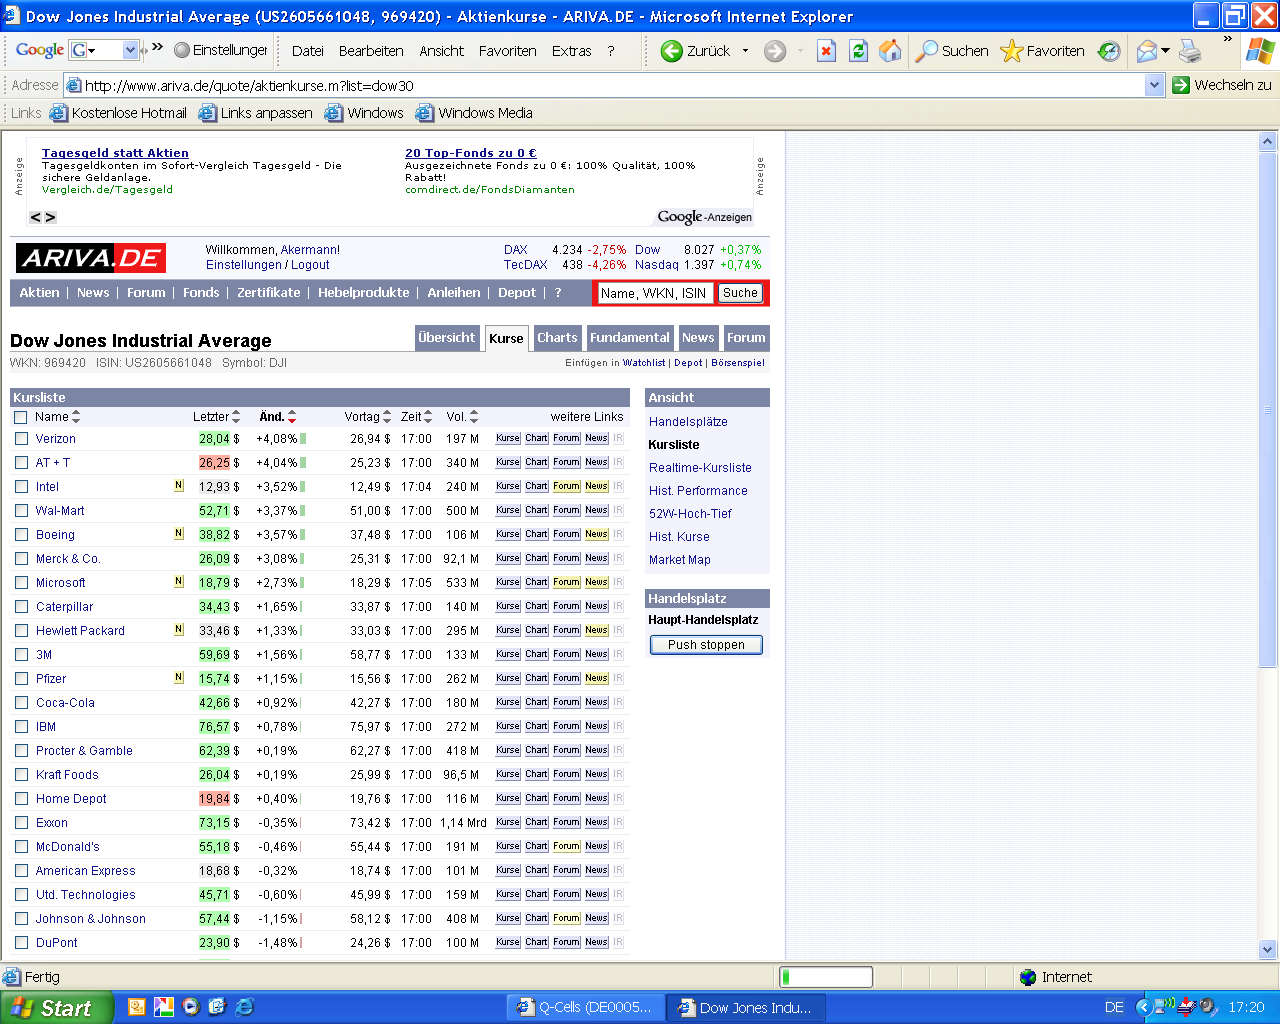1280x1024 pixels.
Task: Click the scrollbar down arrow
Action: coord(1267,949)
